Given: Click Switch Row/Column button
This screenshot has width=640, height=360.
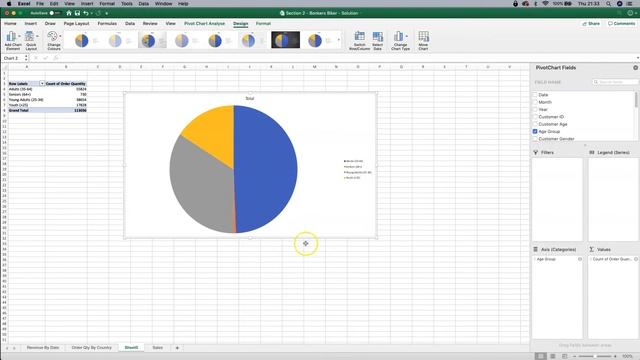Looking at the screenshot, I should click(x=359, y=40).
